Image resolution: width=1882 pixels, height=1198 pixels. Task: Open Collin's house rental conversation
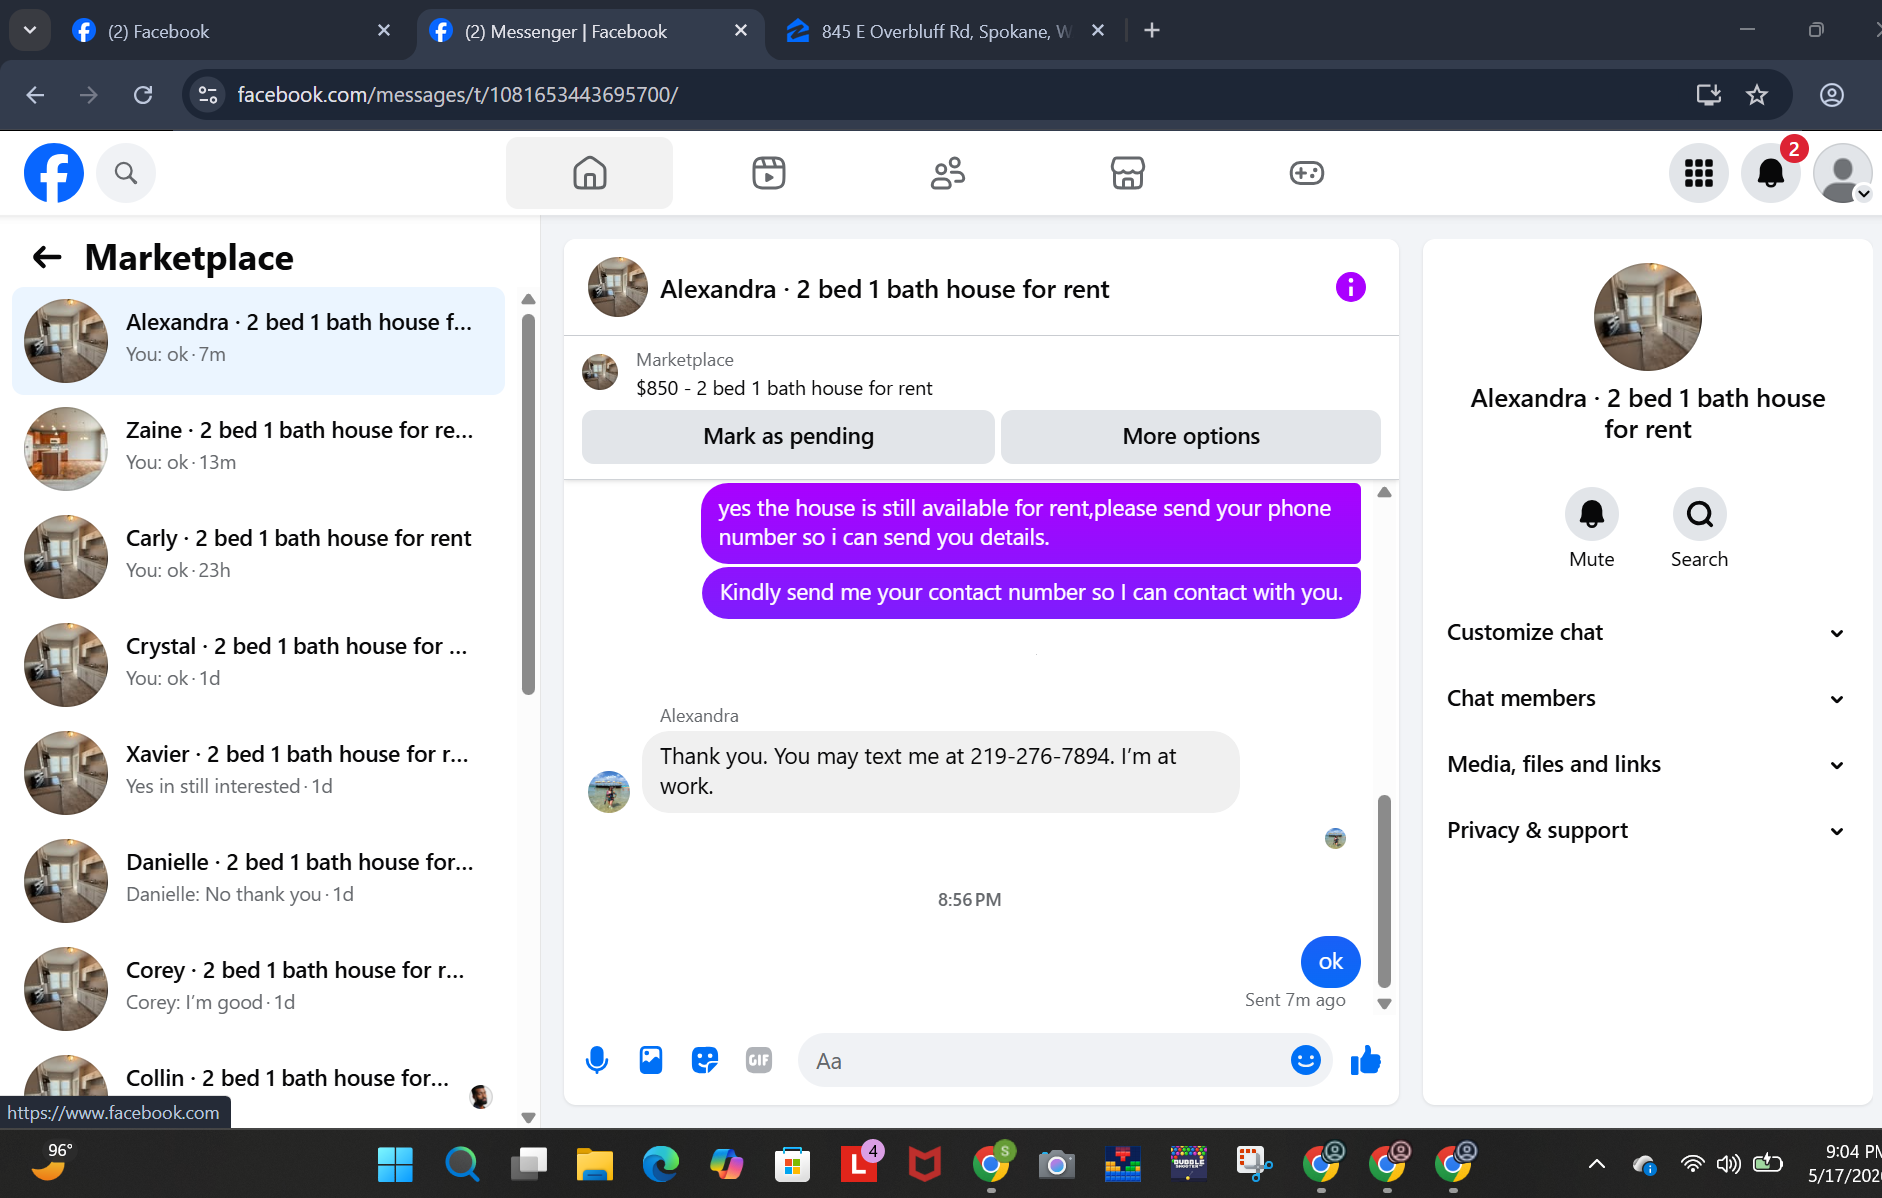(x=258, y=1085)
